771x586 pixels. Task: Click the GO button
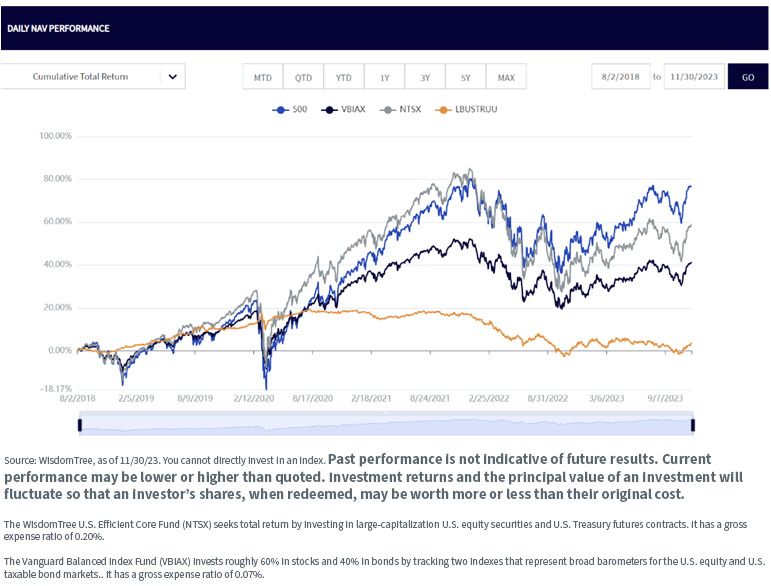click(x=748, y=77)
